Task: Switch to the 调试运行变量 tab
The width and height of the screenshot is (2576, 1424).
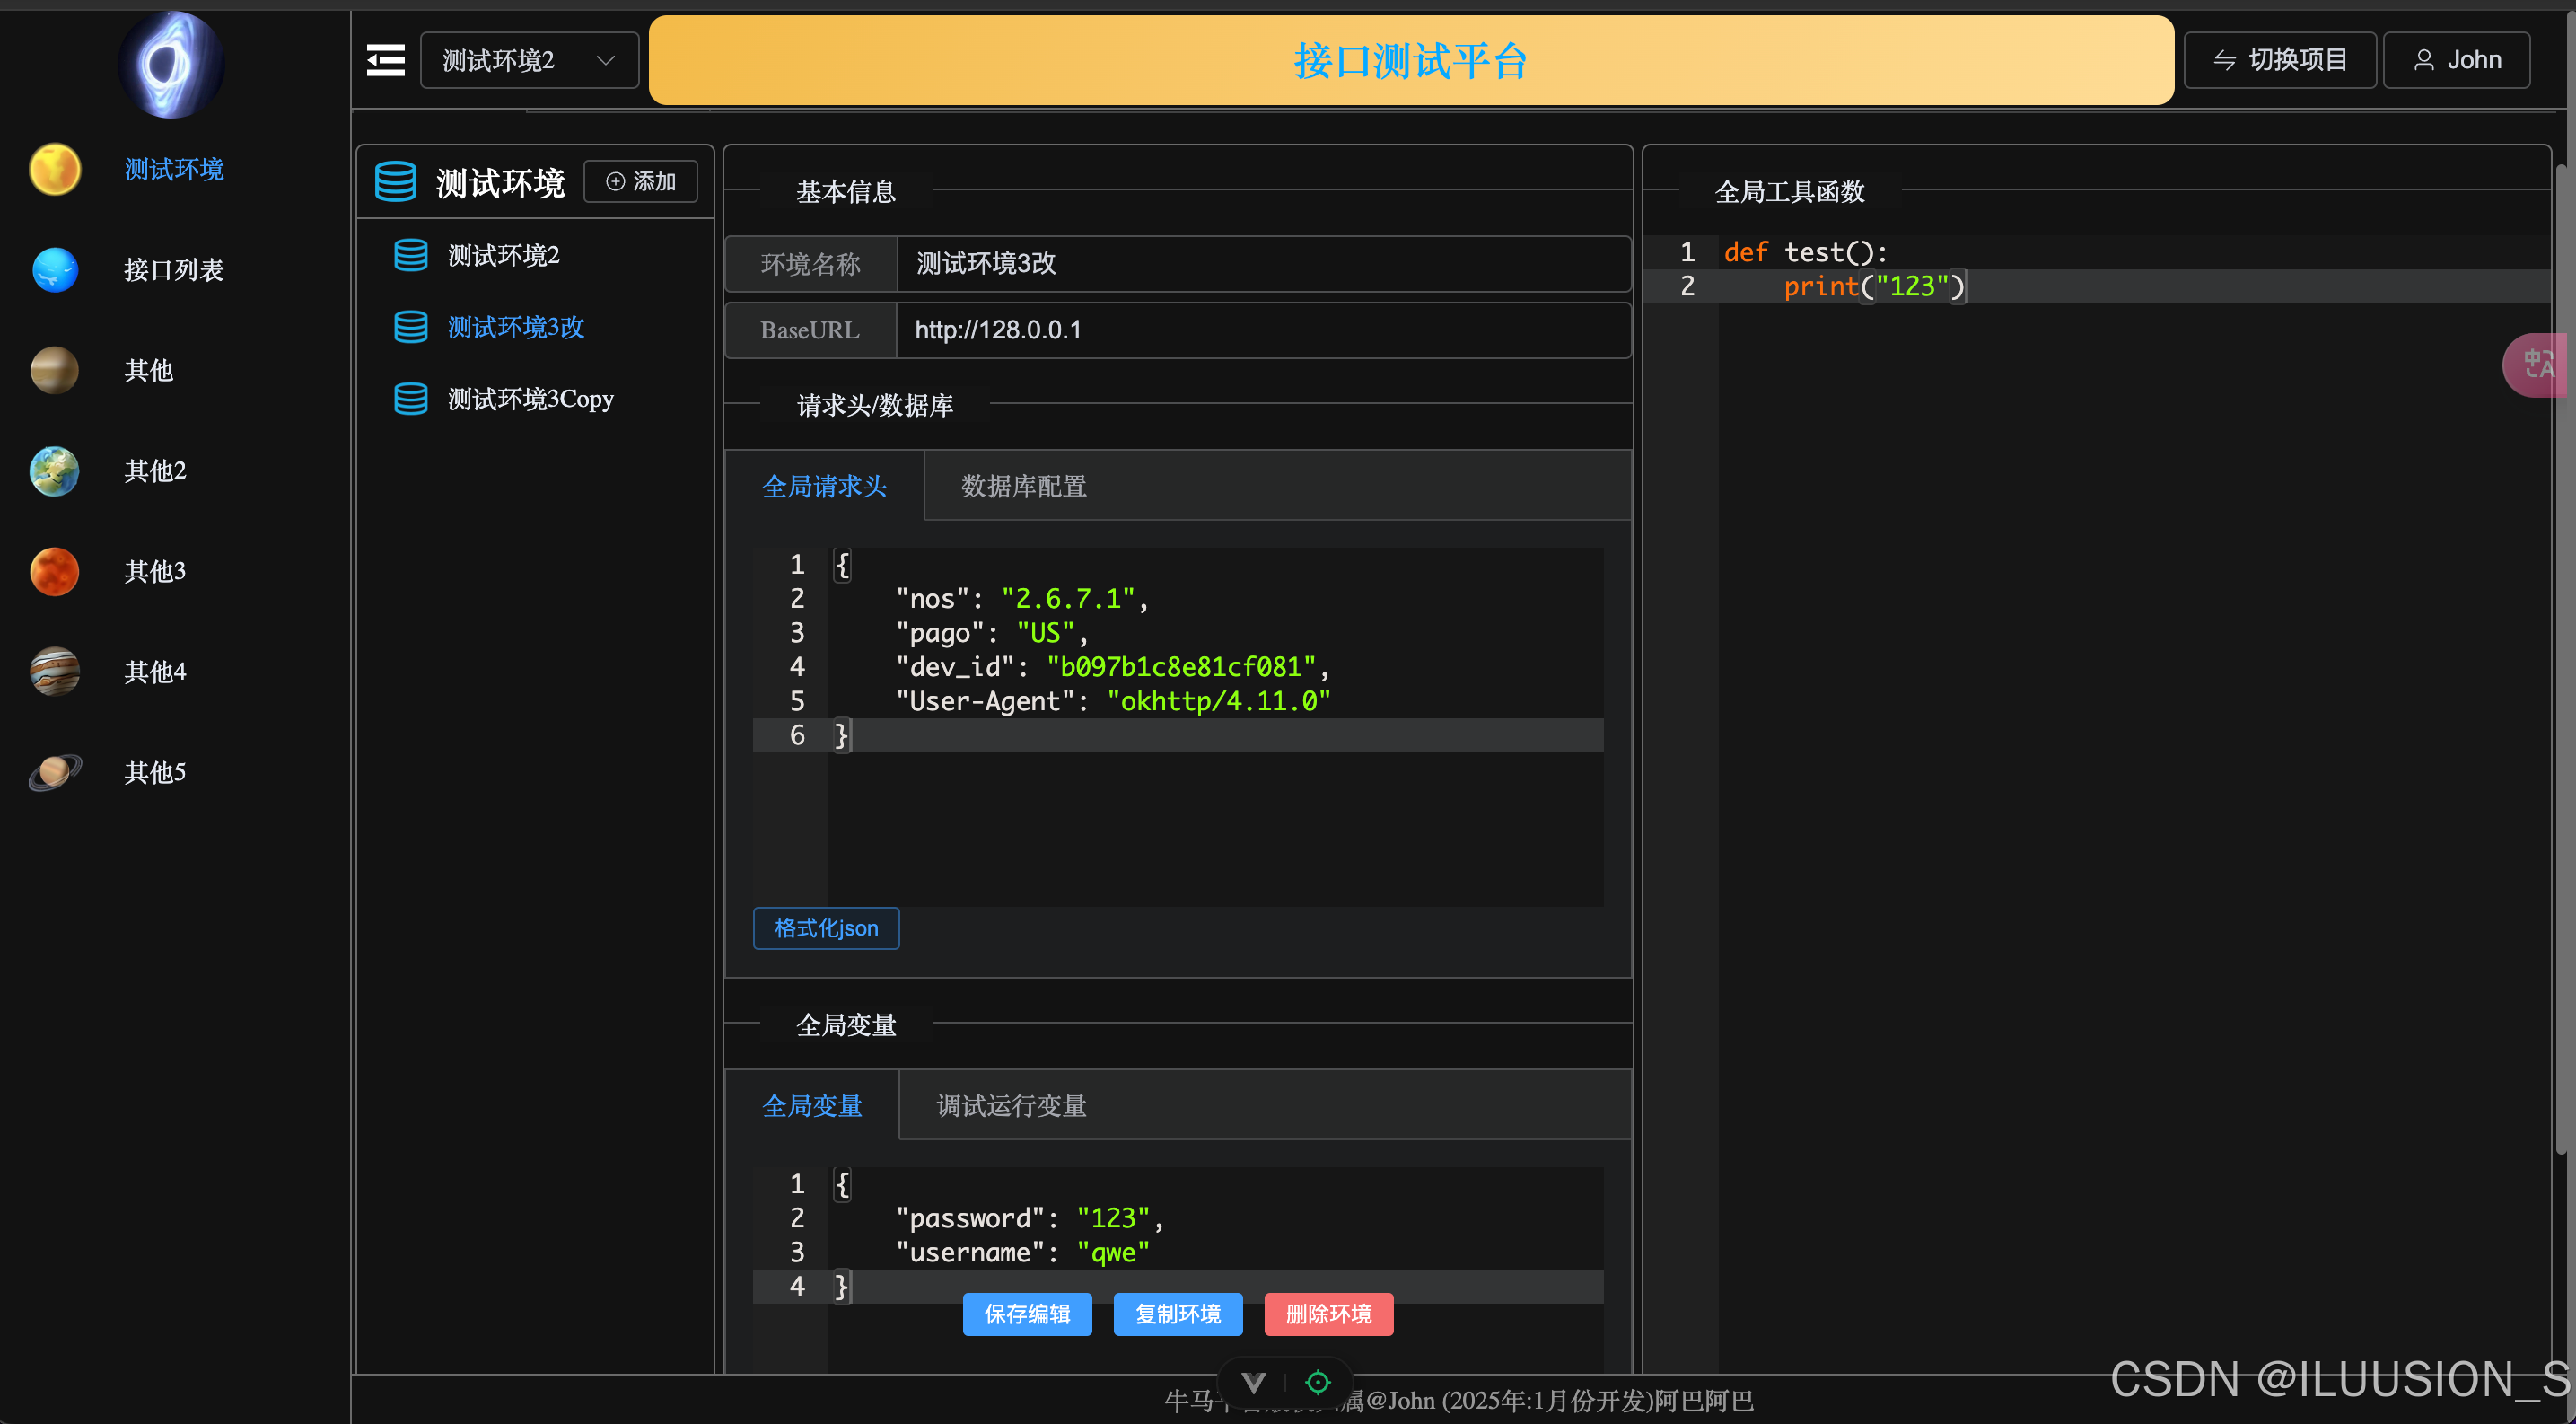Action: pos(1011,1106)
